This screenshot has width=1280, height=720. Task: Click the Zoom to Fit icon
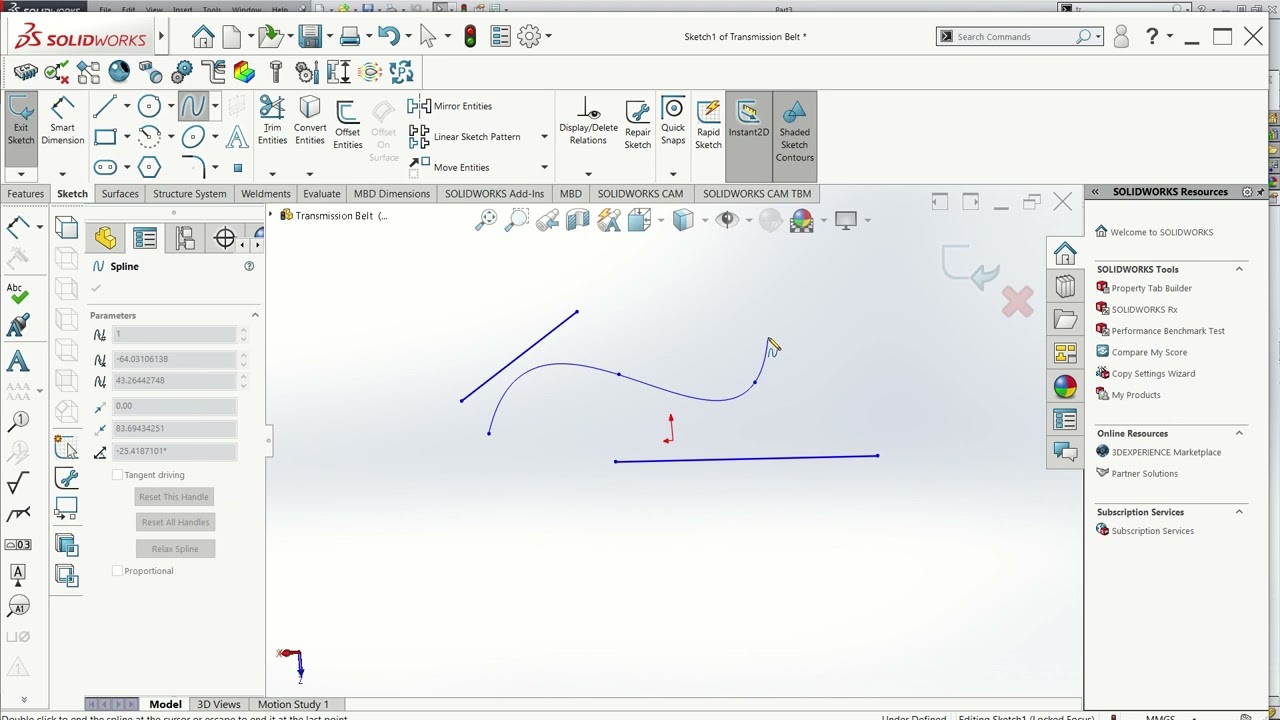(x=486, y=220)
